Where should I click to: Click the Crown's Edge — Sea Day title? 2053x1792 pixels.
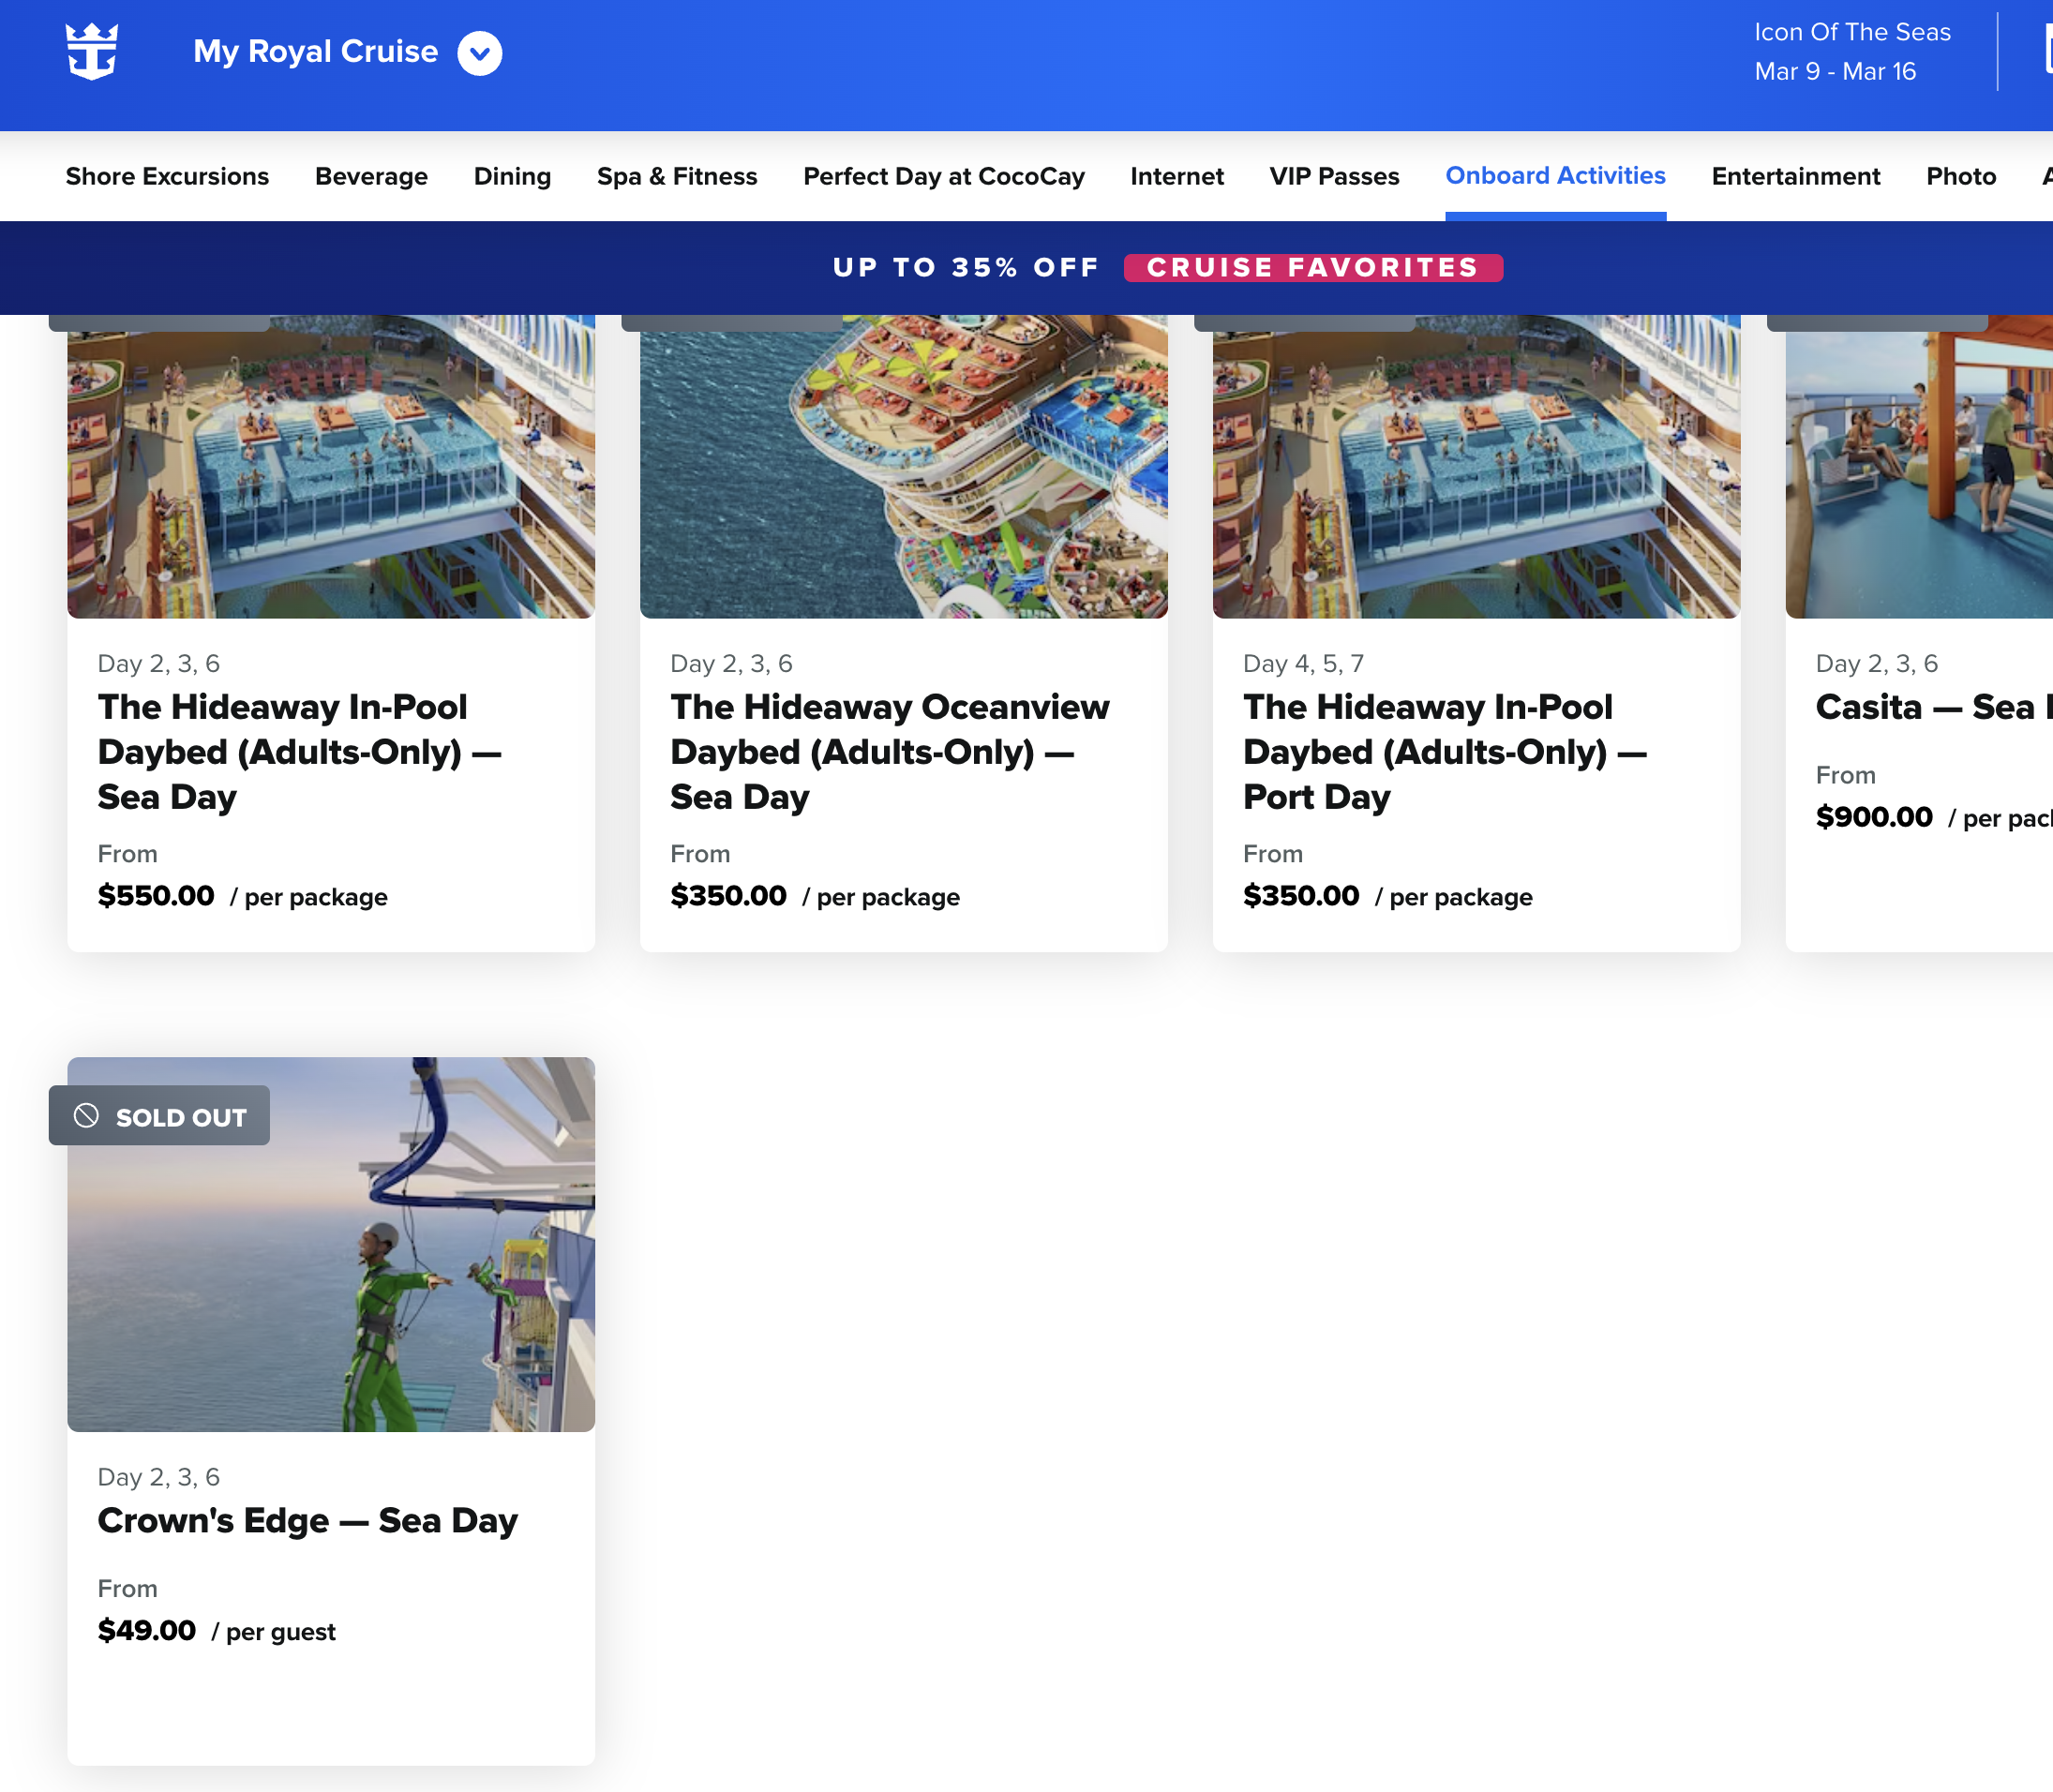click(308, 1520)
